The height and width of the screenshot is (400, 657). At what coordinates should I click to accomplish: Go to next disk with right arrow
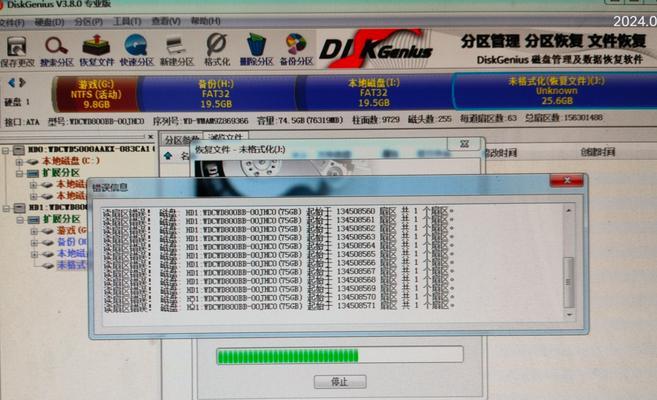click(22, 83)
